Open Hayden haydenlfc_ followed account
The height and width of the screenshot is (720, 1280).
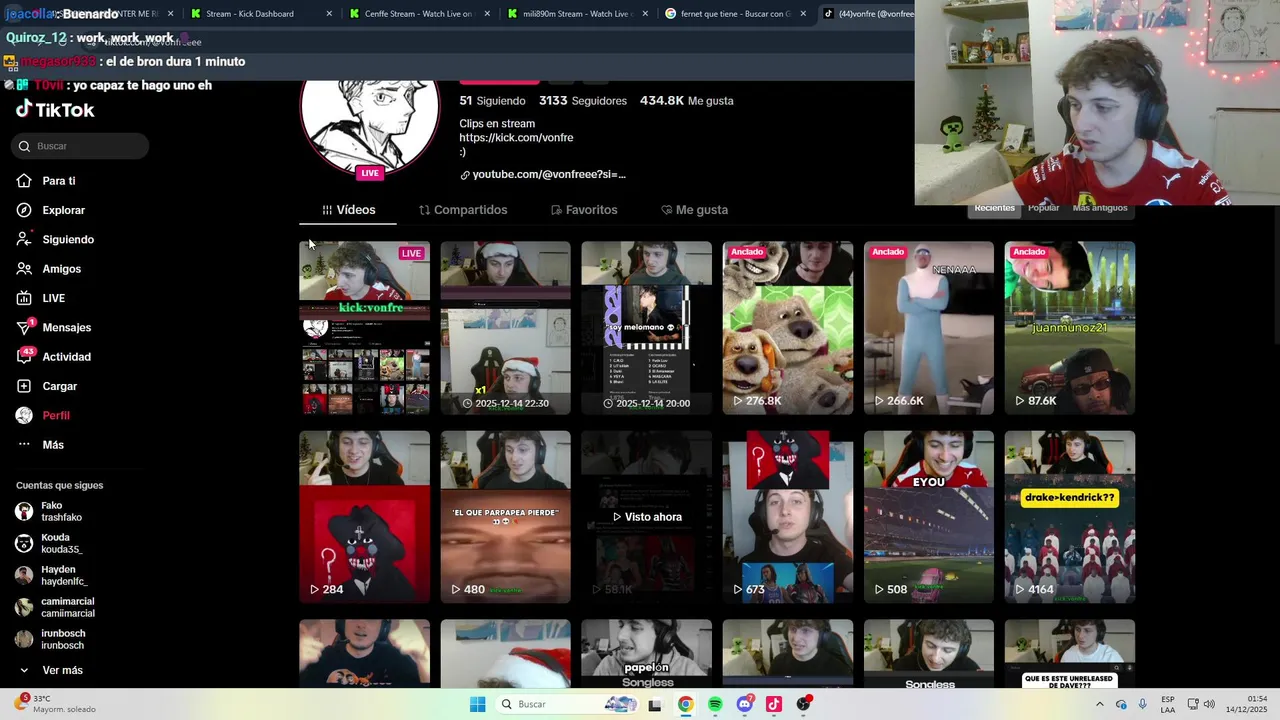[52, 576]
